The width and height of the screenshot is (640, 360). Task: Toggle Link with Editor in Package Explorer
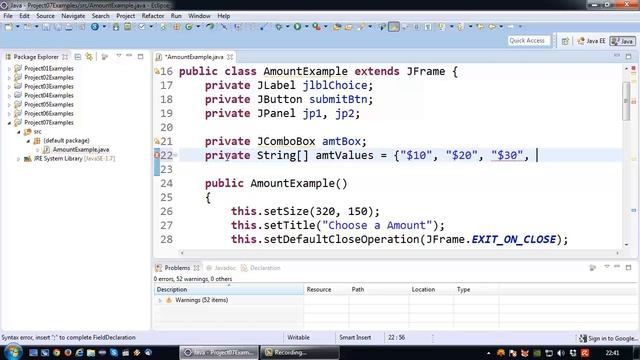(89, 57)
